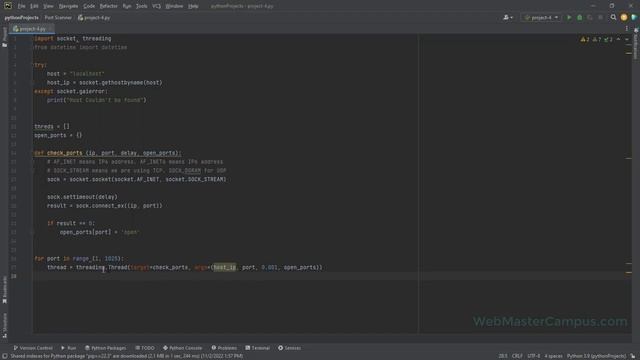The width and height of the screenshot is (640, 360).
Task: Run with coverage icon in toolbar
Action: pos(590,18)
